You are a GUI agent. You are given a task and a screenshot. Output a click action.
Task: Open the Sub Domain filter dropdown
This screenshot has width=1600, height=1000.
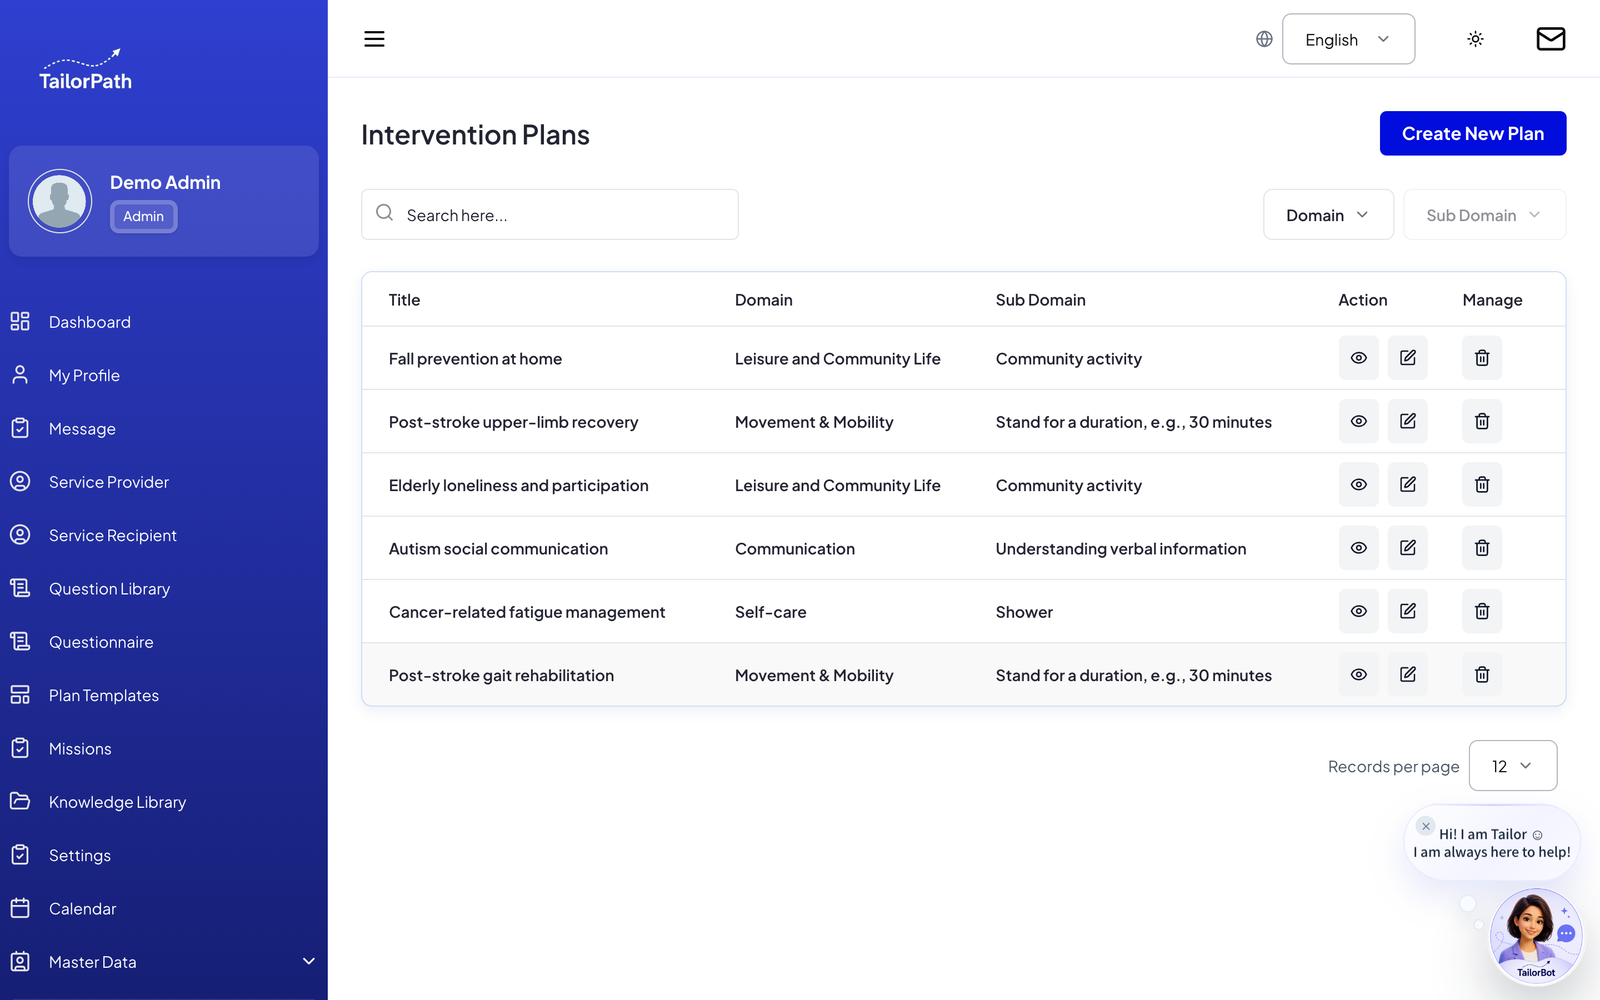(1484, 214)
